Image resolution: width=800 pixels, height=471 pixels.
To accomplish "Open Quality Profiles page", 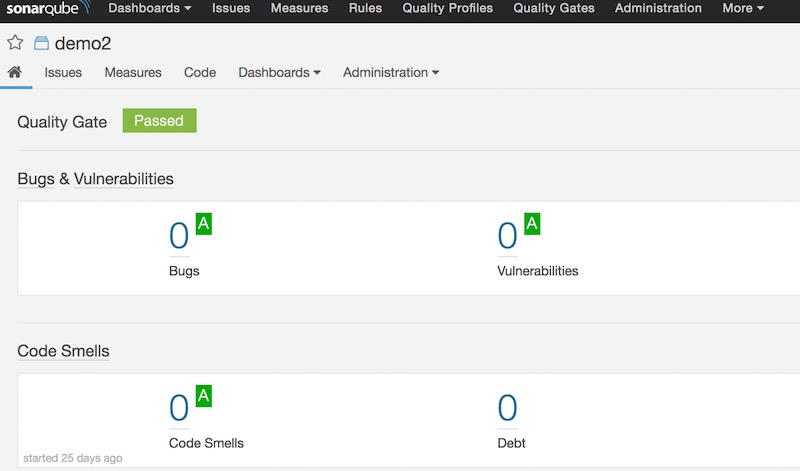I will click(x=447, y=8).
